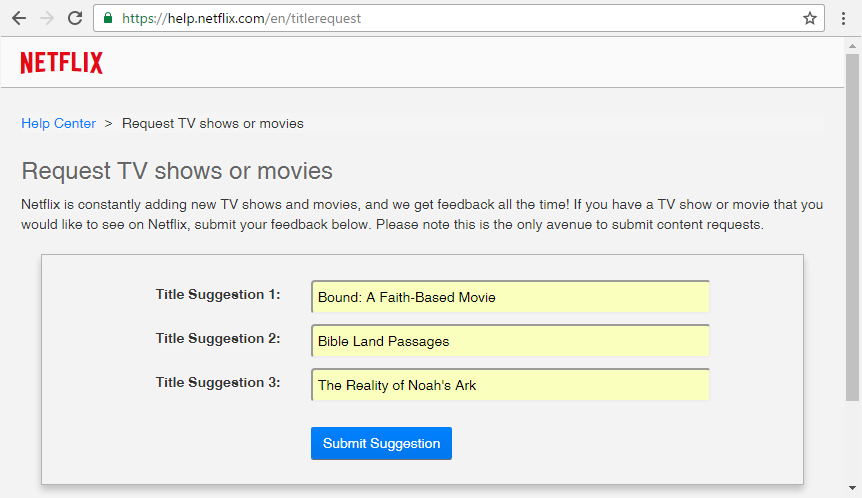Open the Chrome three-dot menu
Screen dimensions: 862x498
click(x=843, y=18)
